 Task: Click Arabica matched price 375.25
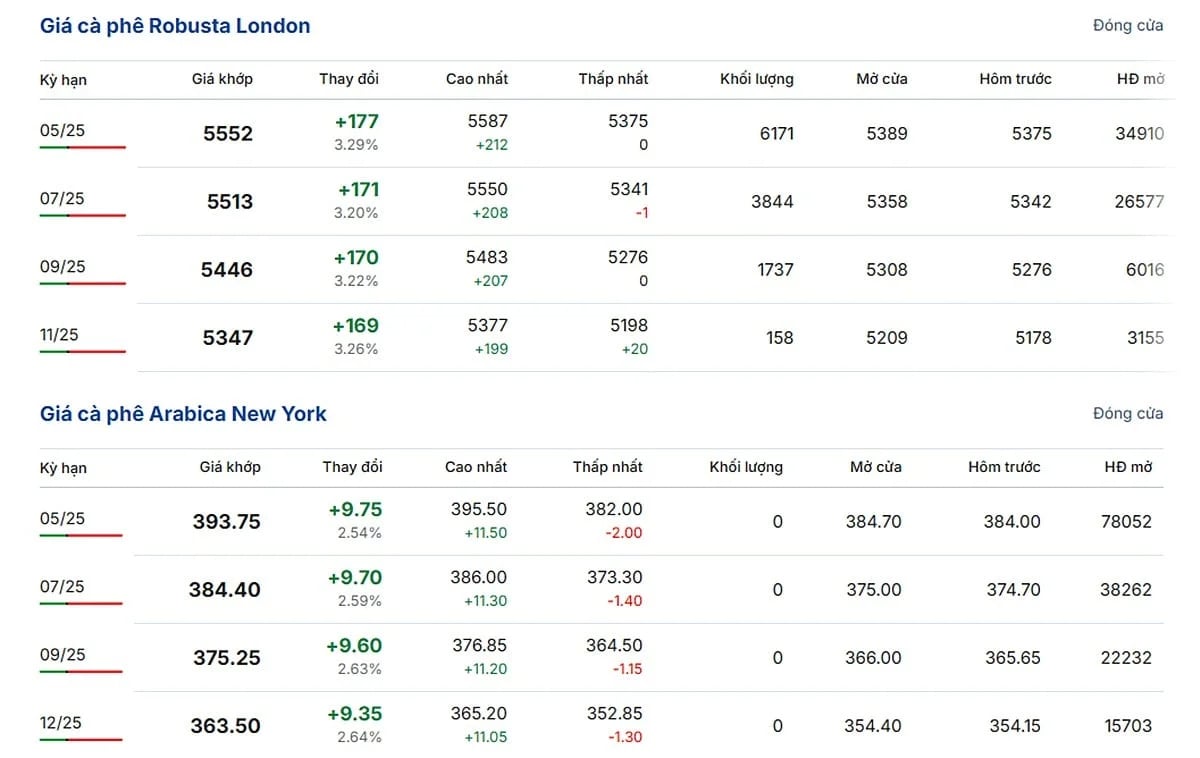point(227,658)
